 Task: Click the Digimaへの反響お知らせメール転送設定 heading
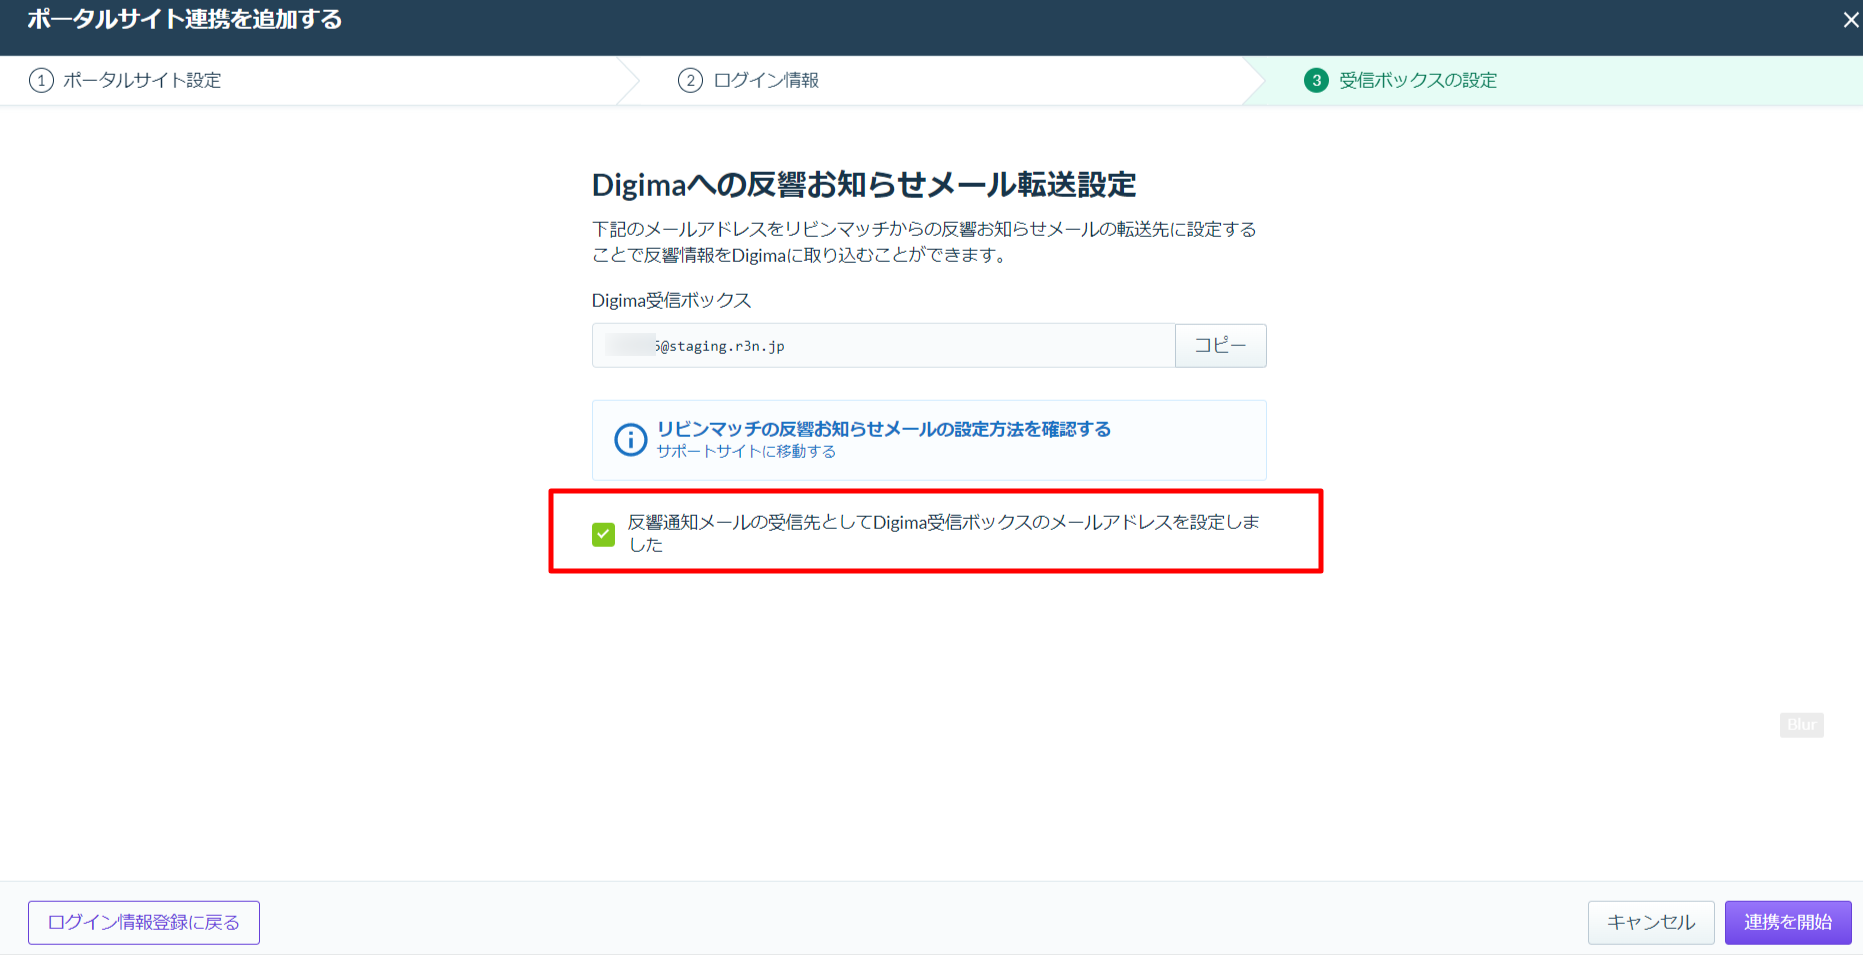tap(864, 185)
